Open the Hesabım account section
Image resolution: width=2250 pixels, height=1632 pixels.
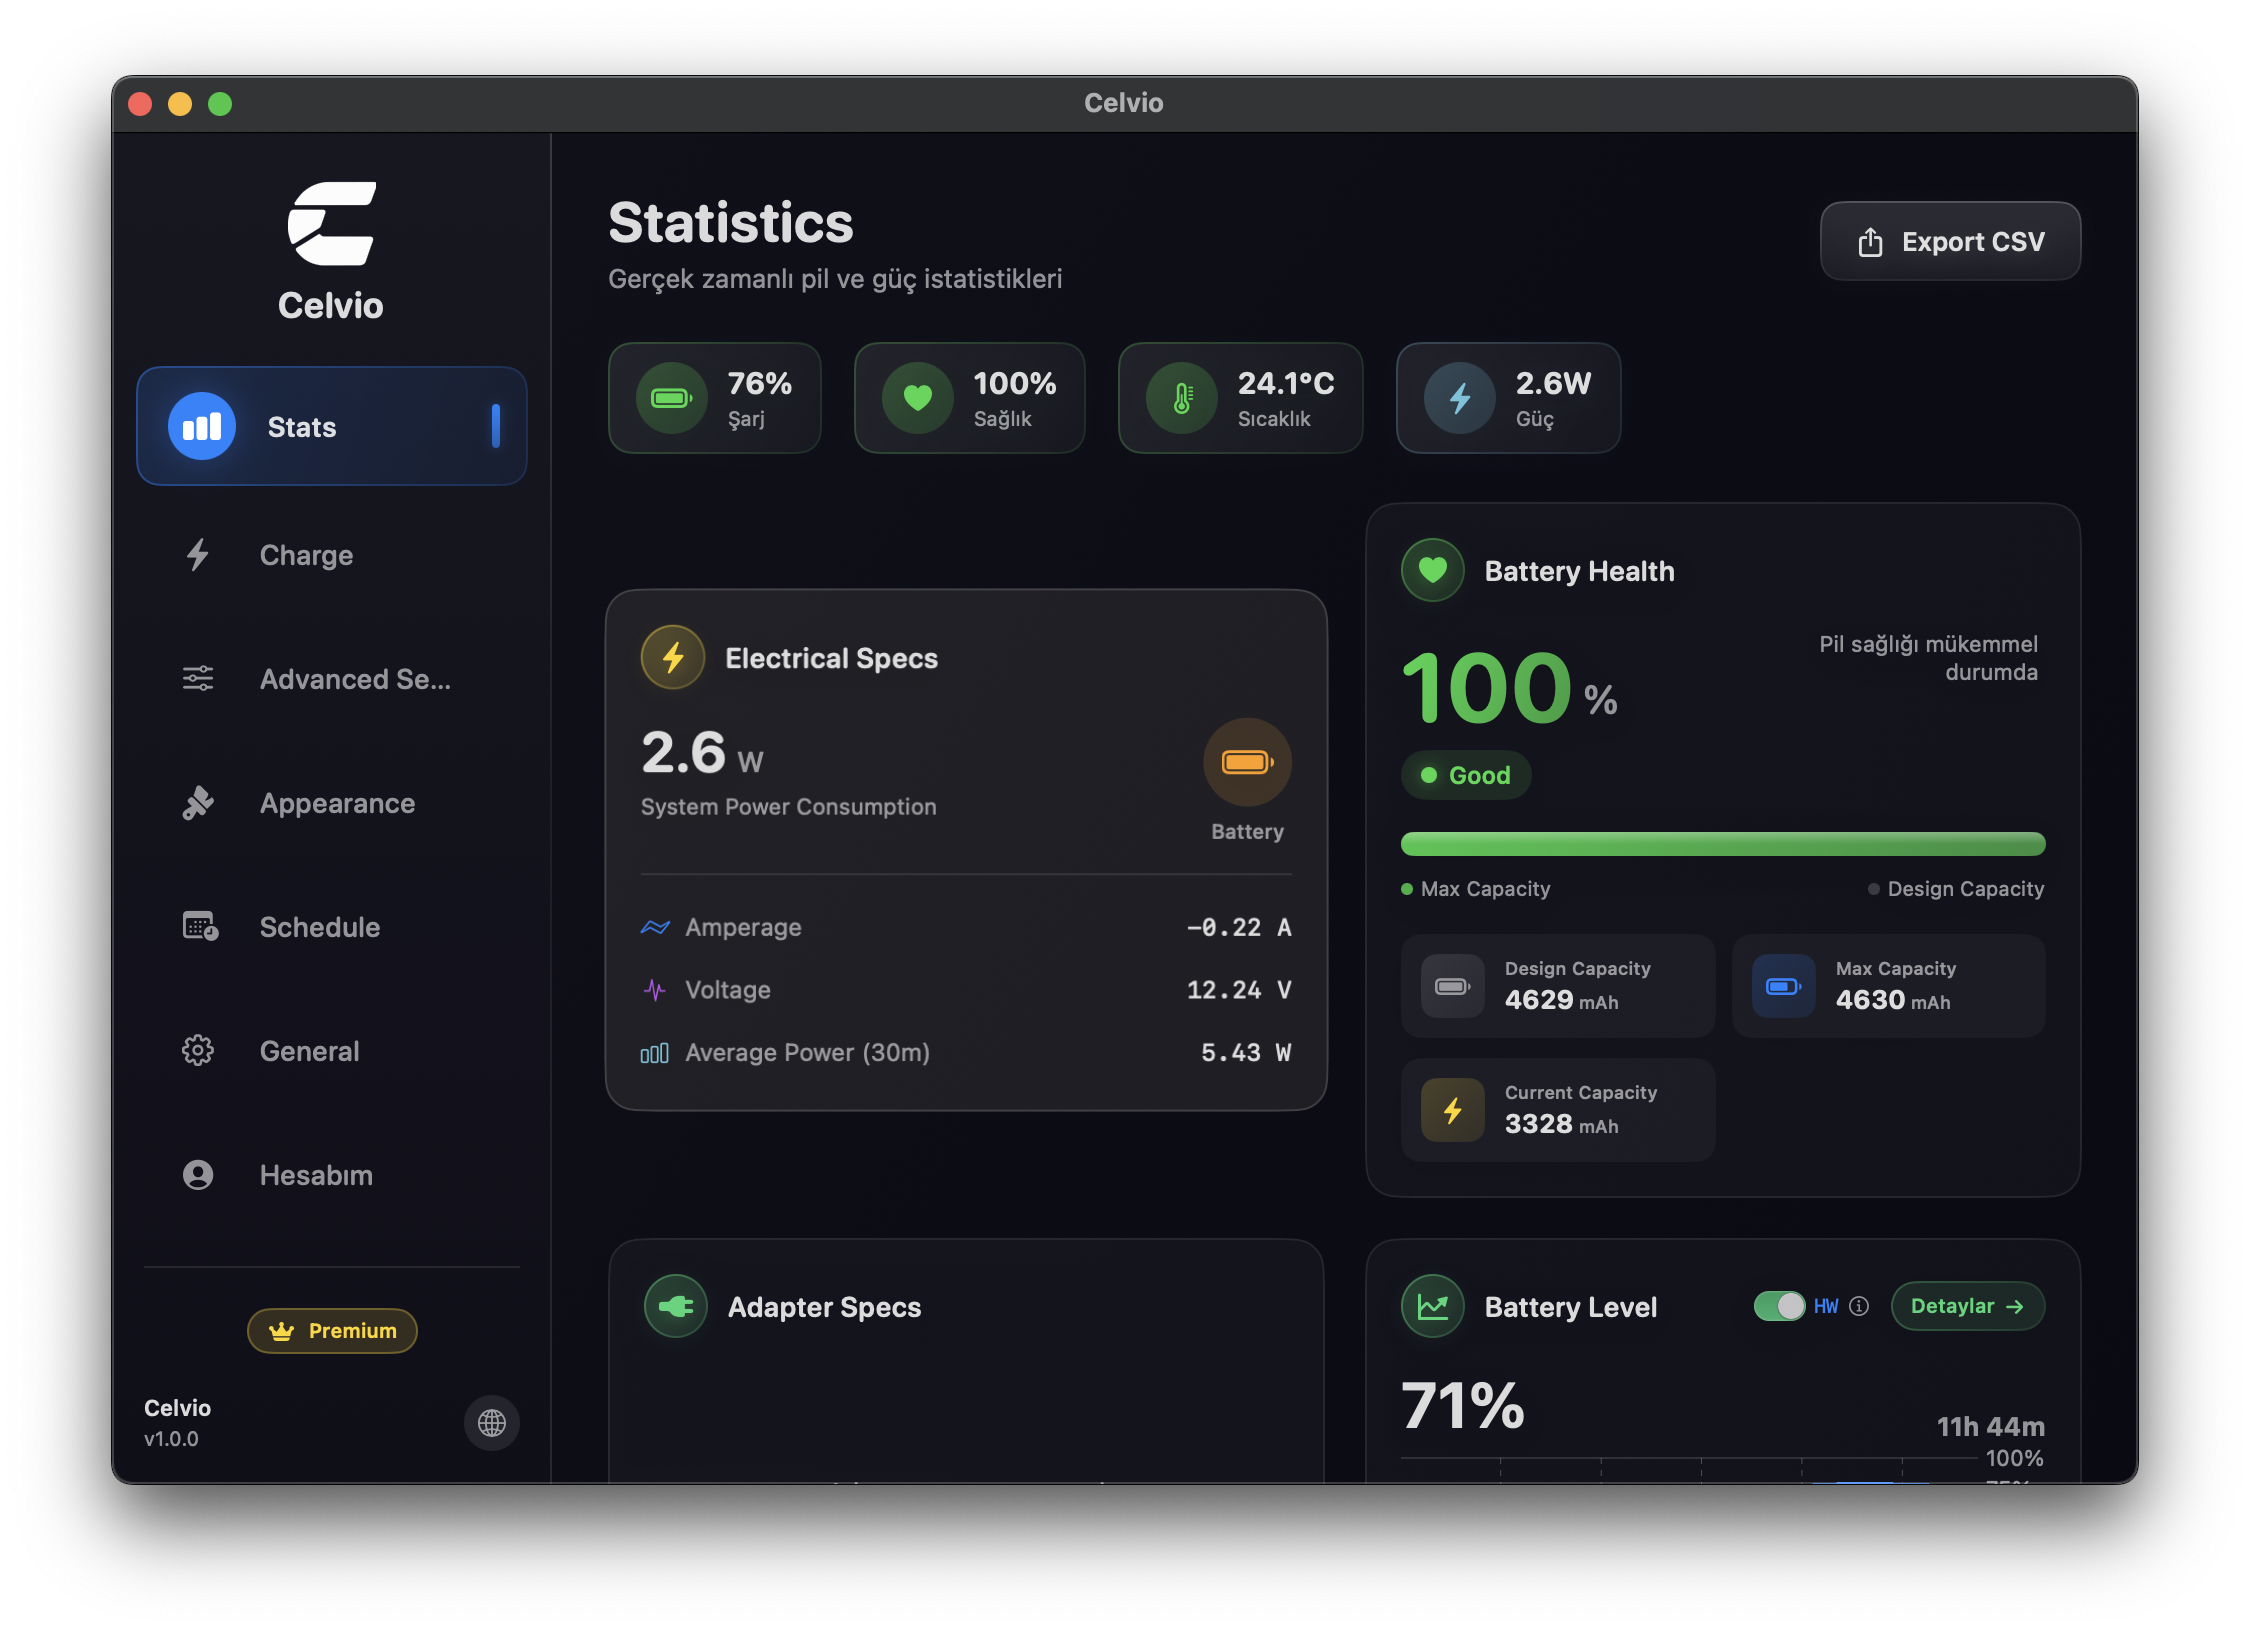point(316,1175)
